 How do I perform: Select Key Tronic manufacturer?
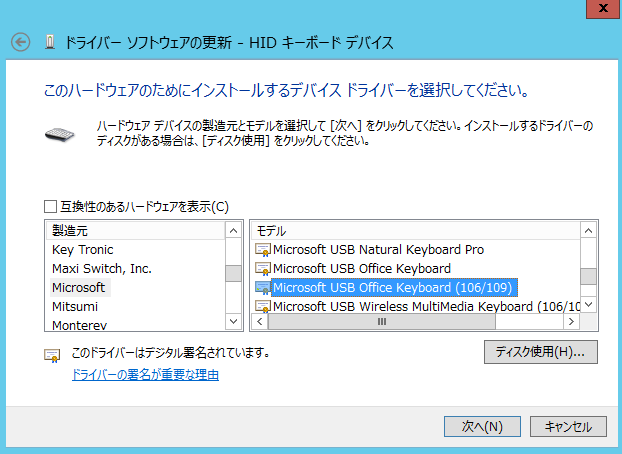pyautogui.click(x=83, y=250)
